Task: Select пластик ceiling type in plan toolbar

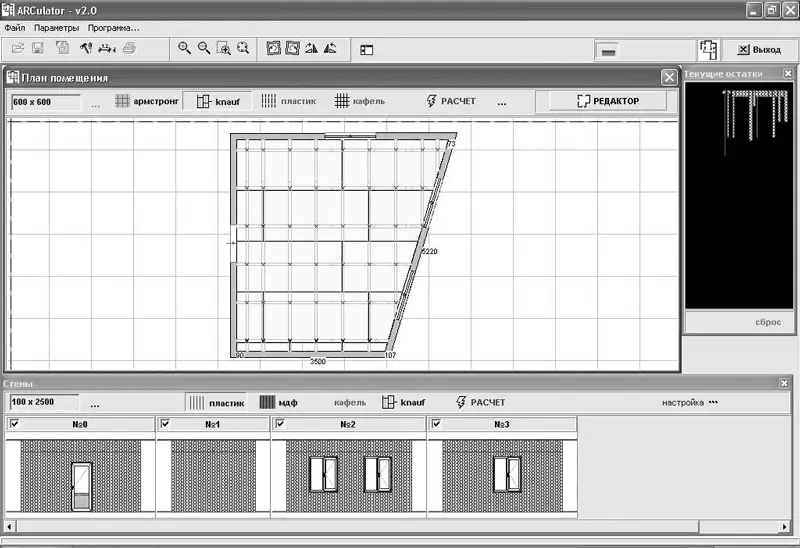Action: coord(289,101)
